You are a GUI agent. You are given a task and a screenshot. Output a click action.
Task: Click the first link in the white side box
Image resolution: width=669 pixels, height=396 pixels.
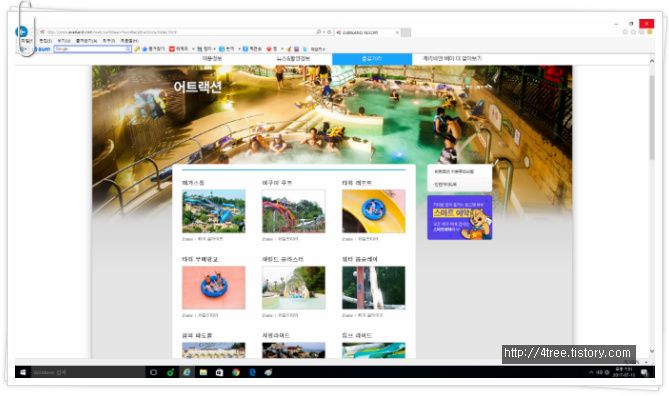(x=454, y=172)
